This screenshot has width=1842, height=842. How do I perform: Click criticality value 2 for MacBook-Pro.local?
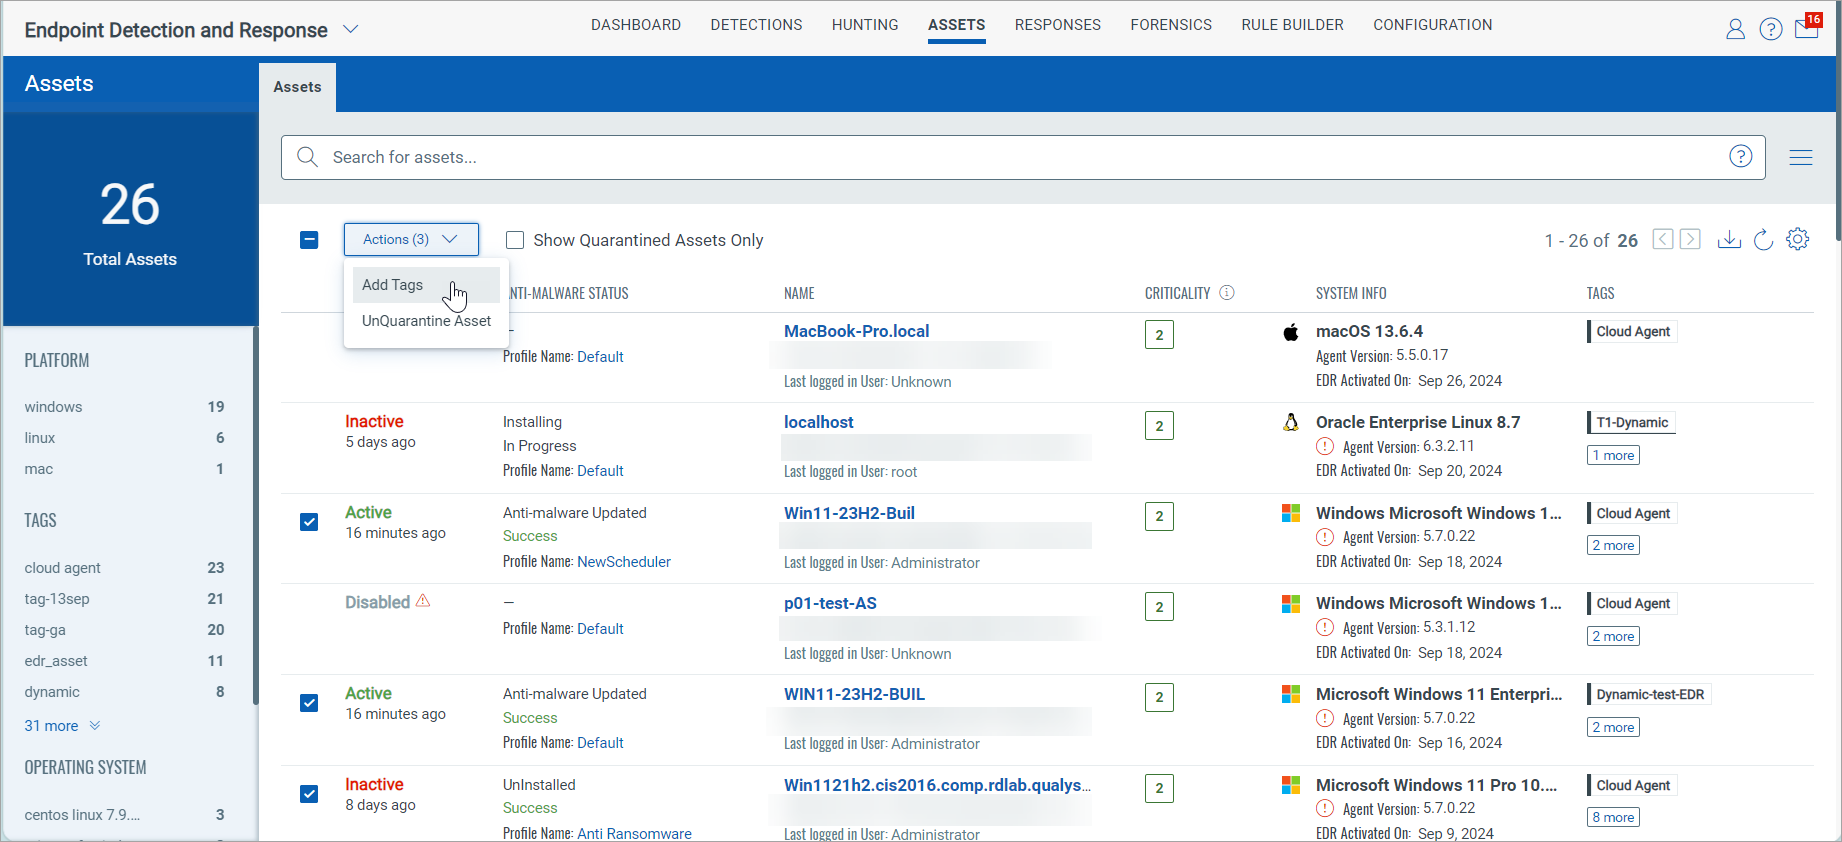point(1159,334)
